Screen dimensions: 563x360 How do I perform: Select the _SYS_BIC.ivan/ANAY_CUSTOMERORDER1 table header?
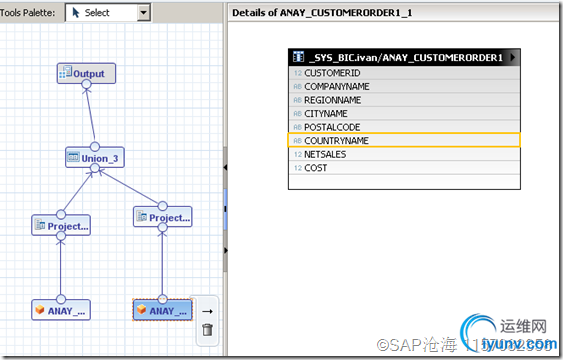[404, 57]
